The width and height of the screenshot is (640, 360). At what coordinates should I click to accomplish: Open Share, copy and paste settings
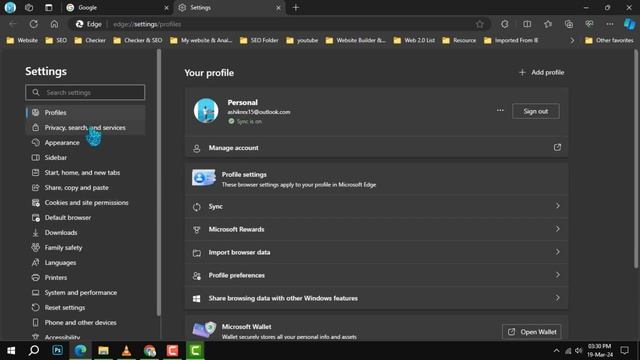[85, 187]
